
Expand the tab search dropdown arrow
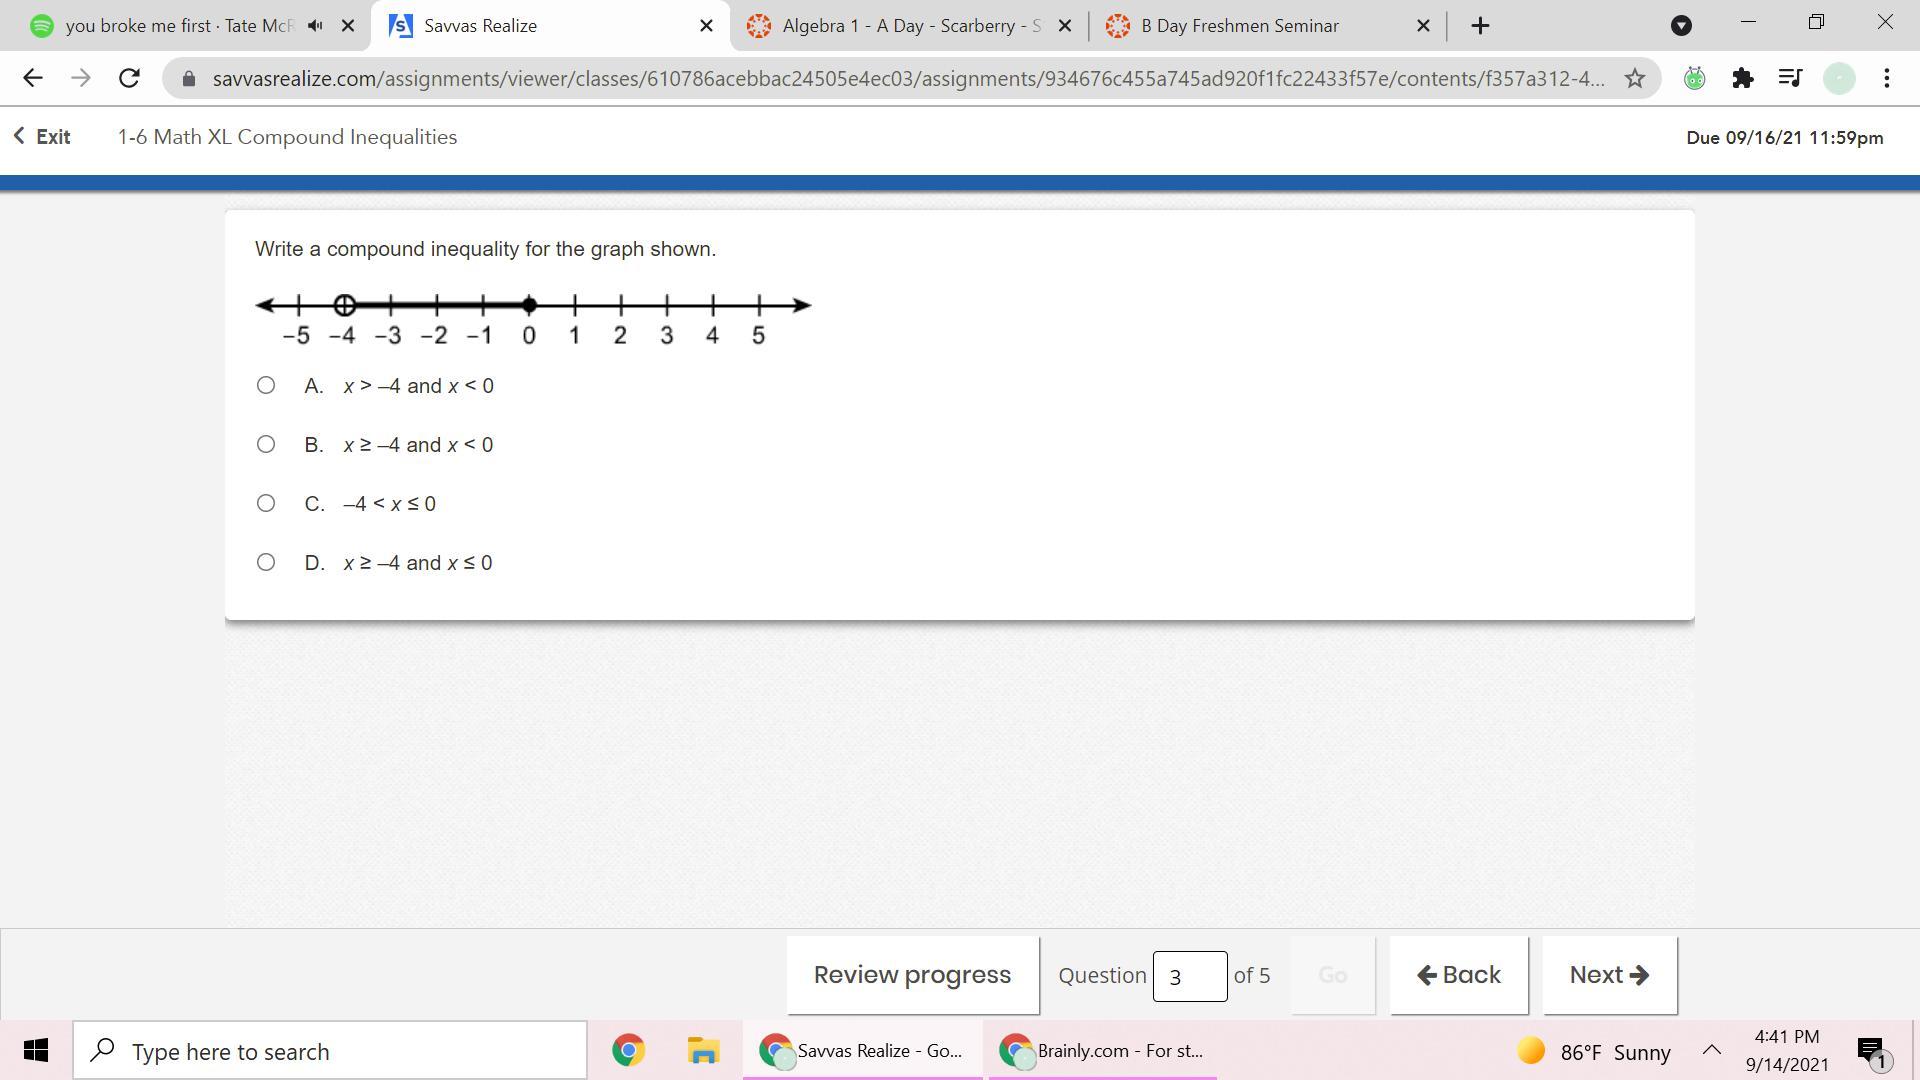coord(1681,26)
